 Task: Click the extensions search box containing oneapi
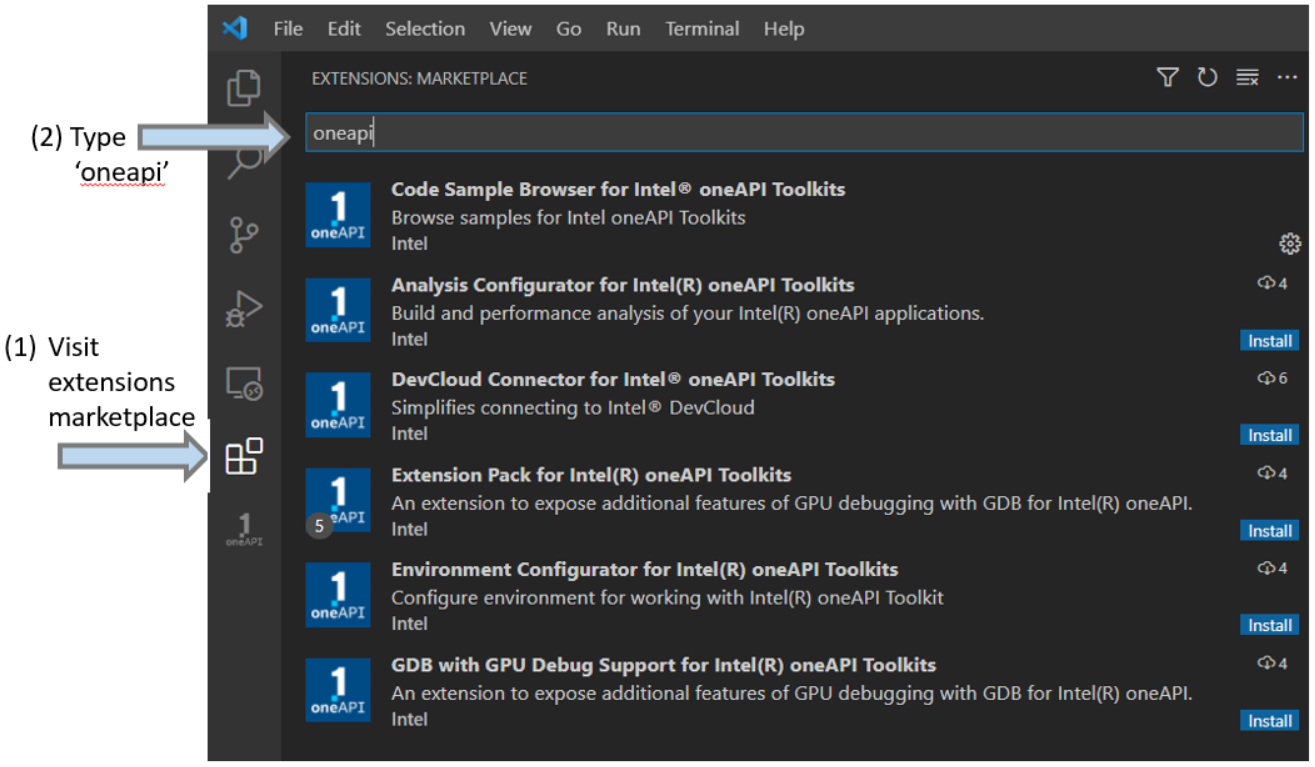[805, 133]
